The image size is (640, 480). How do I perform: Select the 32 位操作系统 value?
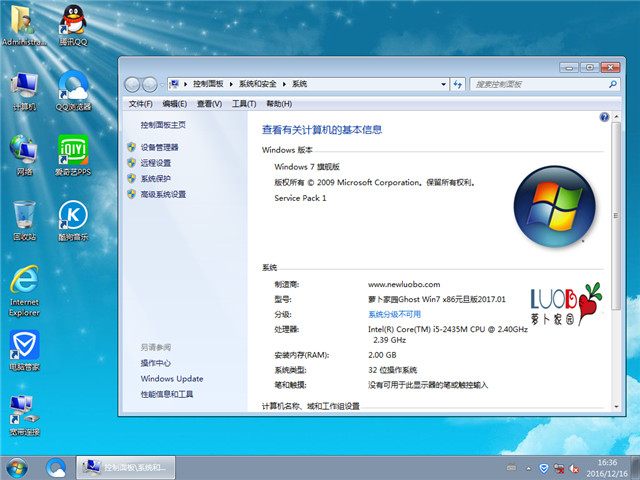pyautogui.click(x=392, y=370)
